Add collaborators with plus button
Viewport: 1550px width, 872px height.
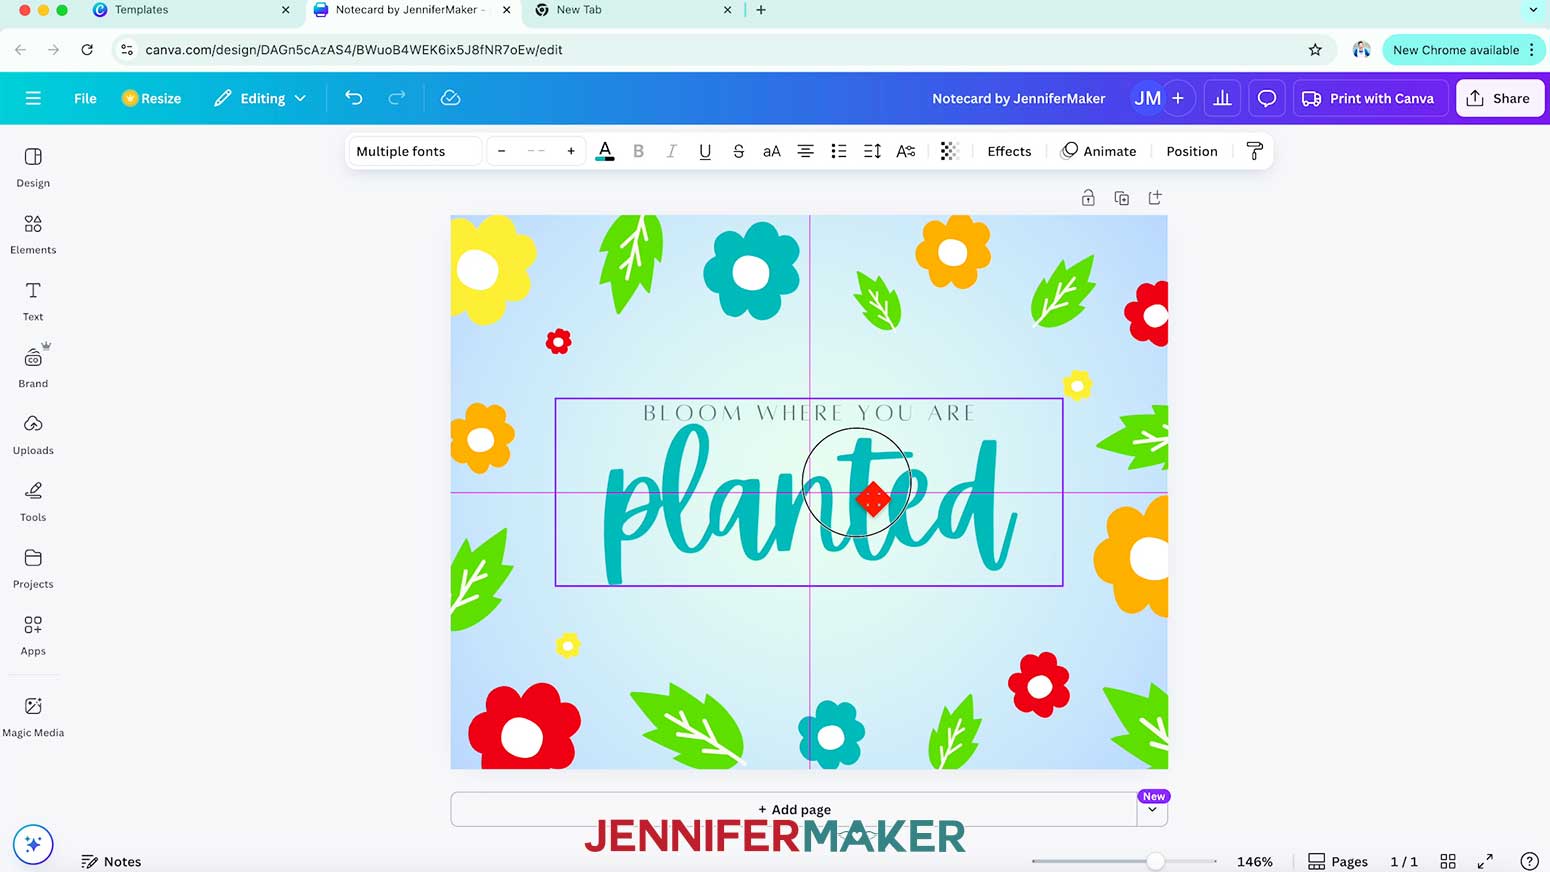click(x=1178, y=98)
